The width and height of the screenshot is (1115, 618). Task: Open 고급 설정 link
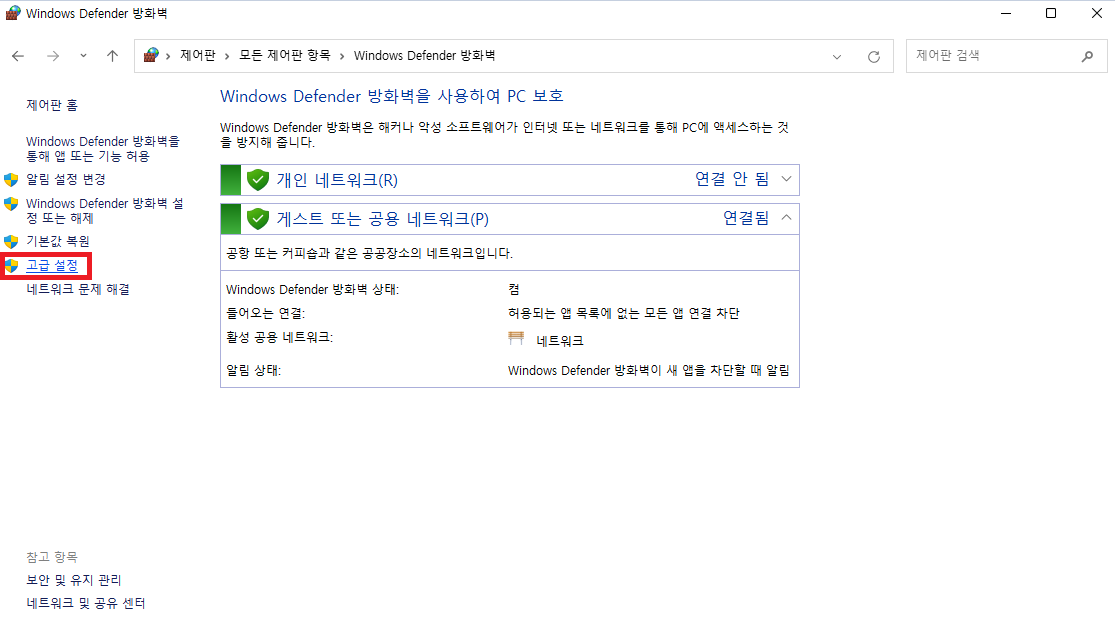pos(52,265)
